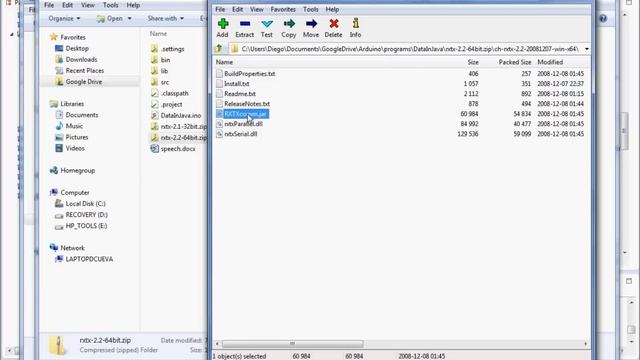This screenshot has width=640, height=360.
Task: Open the 7-Zip Edit menu
Action: 238,9
